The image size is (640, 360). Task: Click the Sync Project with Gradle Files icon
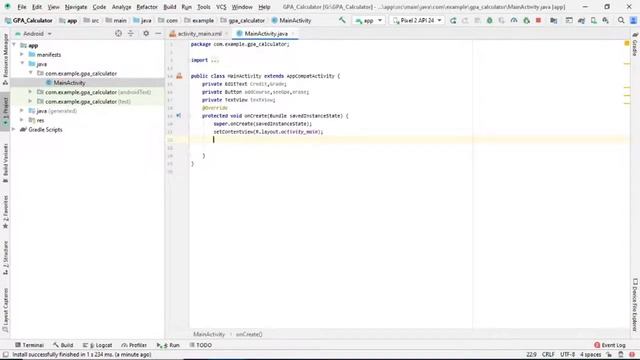[x=581, y=20]
